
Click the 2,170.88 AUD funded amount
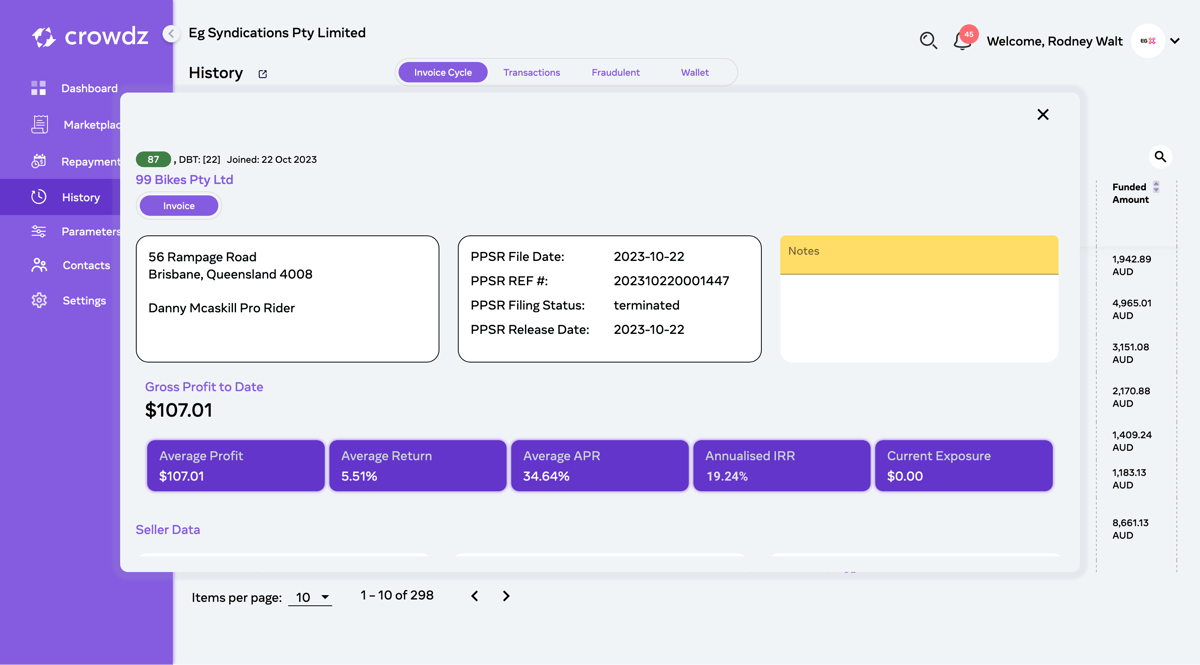coord(1130,397)
